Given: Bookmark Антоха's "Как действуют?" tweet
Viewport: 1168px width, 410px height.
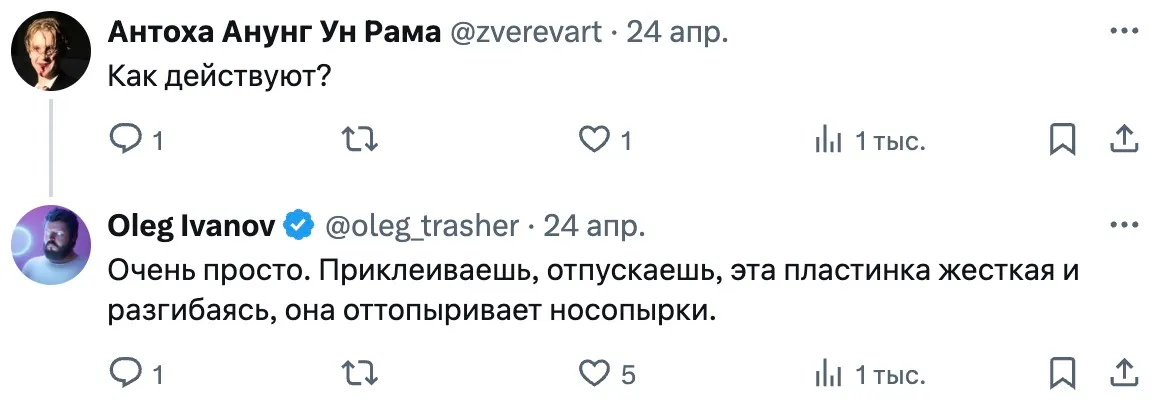Looking at the screenshot, I should (1062, 140).
